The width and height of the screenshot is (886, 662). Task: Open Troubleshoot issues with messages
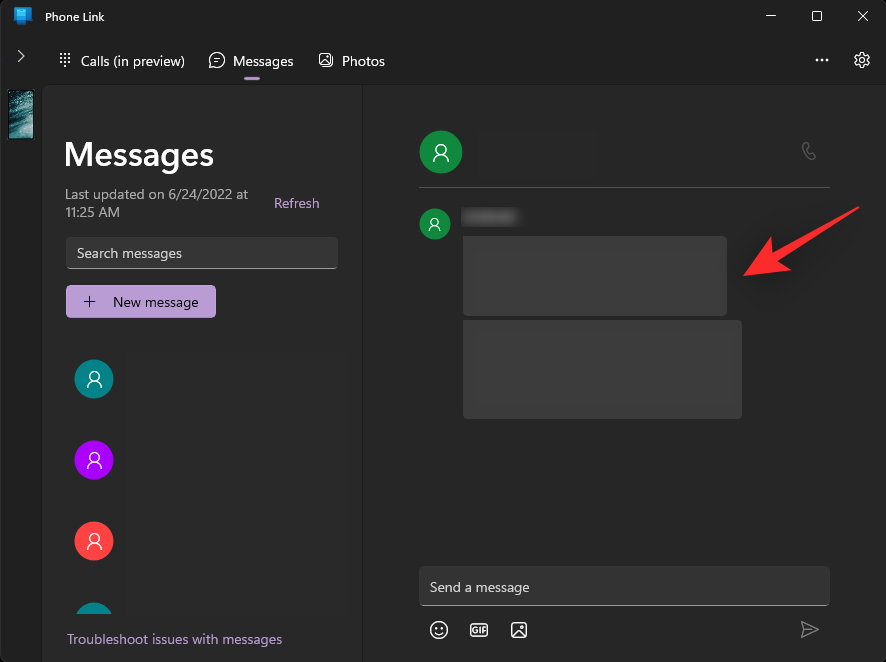pyautogui.click(x=174, y=639)
